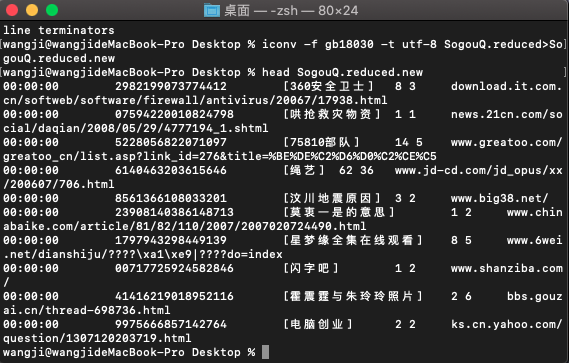Click line '.net/dianshiju/????\xa1\xe9|????do=index'
The image size is (569, 363).
click(x=143, y=254)
